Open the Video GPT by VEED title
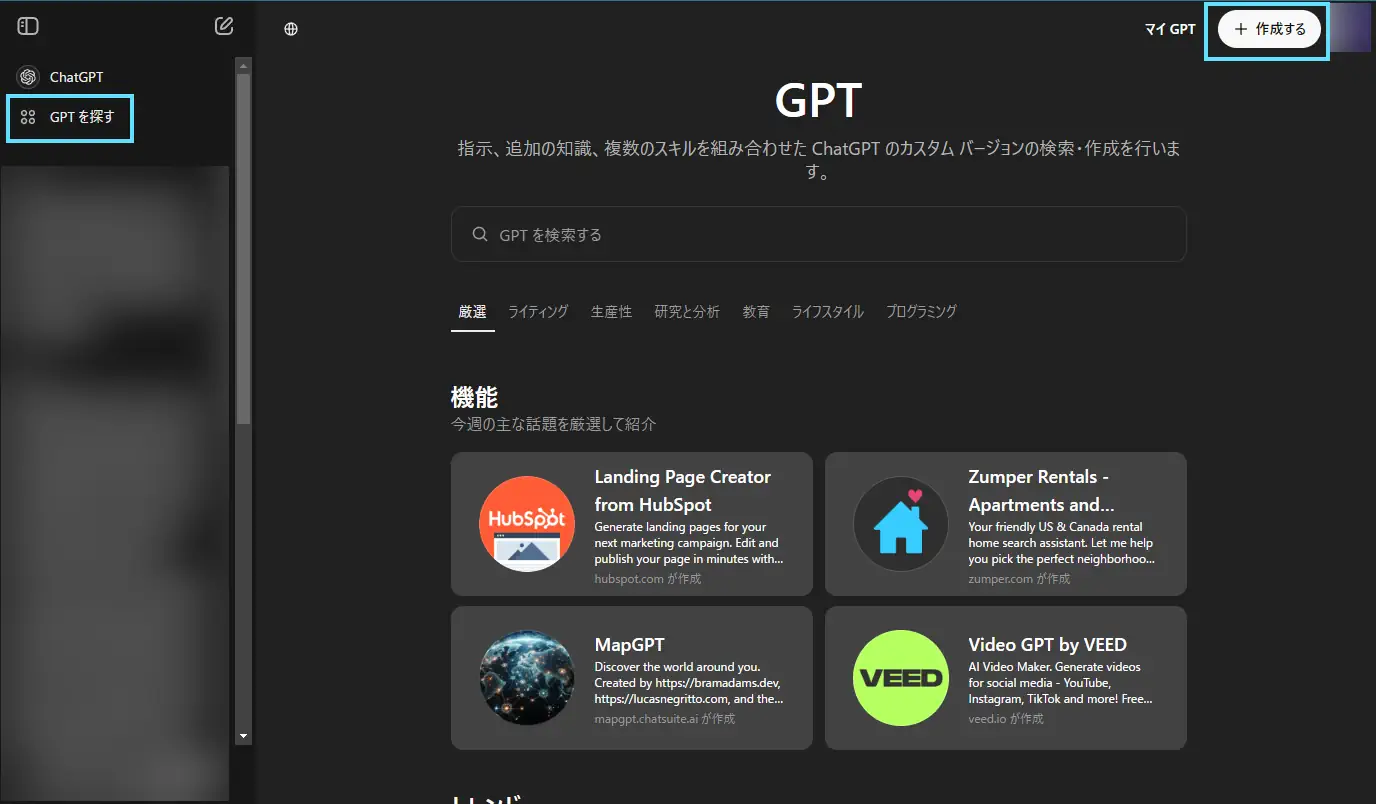 [x=1047, y=644]
